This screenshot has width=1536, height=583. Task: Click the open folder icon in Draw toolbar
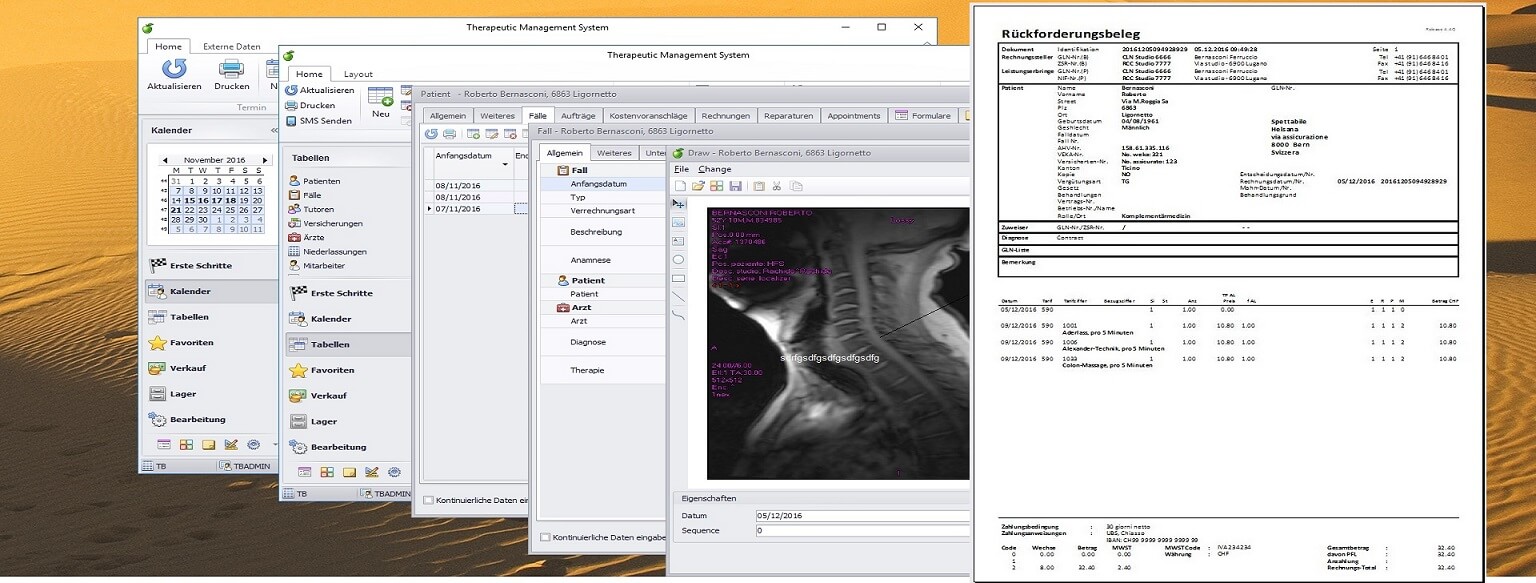(x=698, y=186)
